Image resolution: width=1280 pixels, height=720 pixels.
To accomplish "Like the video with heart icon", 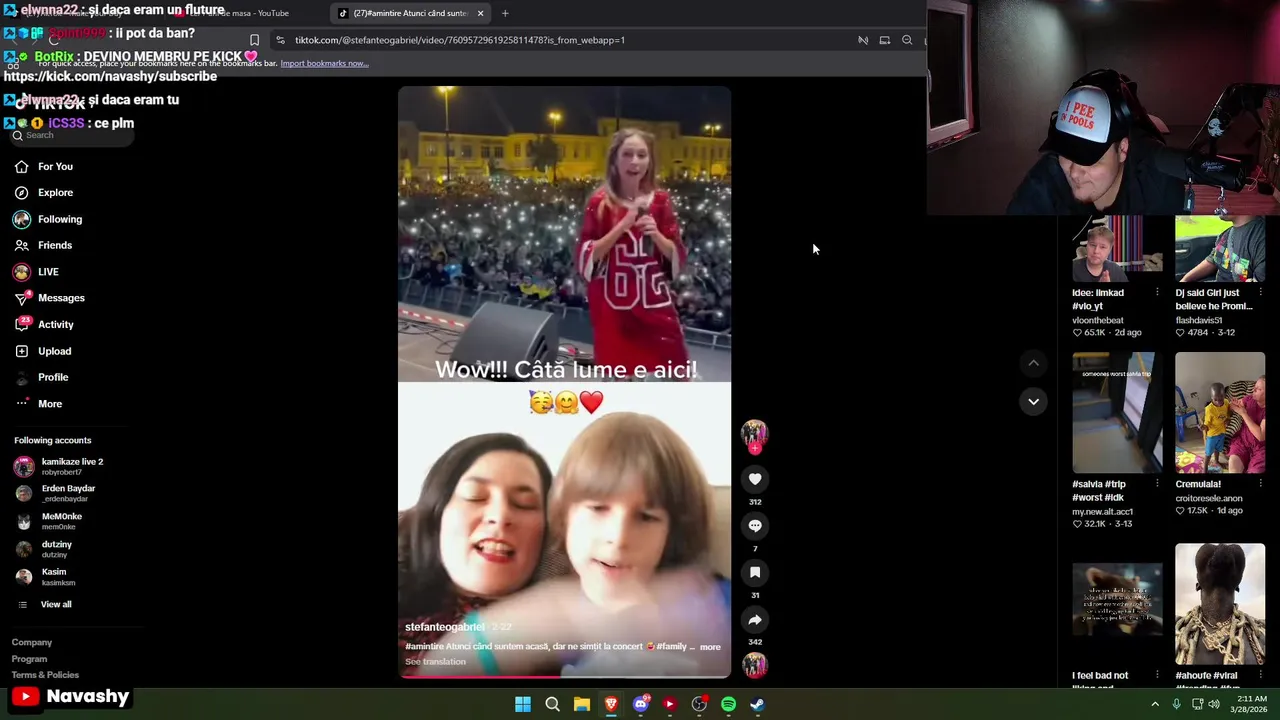I will coord(755,479).
